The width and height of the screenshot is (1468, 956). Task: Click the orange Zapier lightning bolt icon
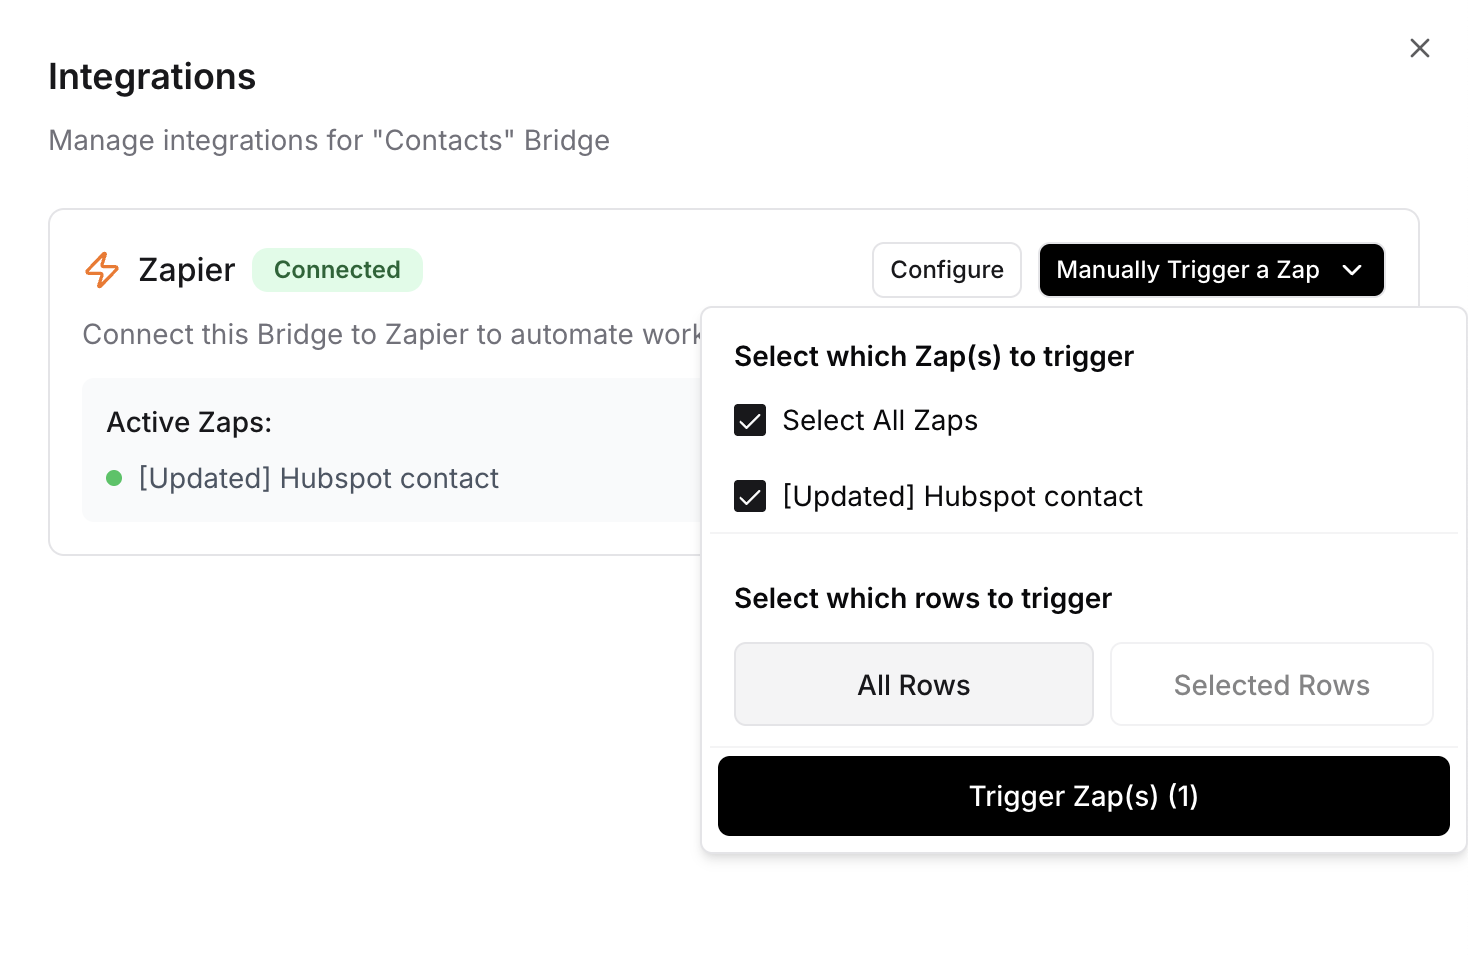(101, 270)
